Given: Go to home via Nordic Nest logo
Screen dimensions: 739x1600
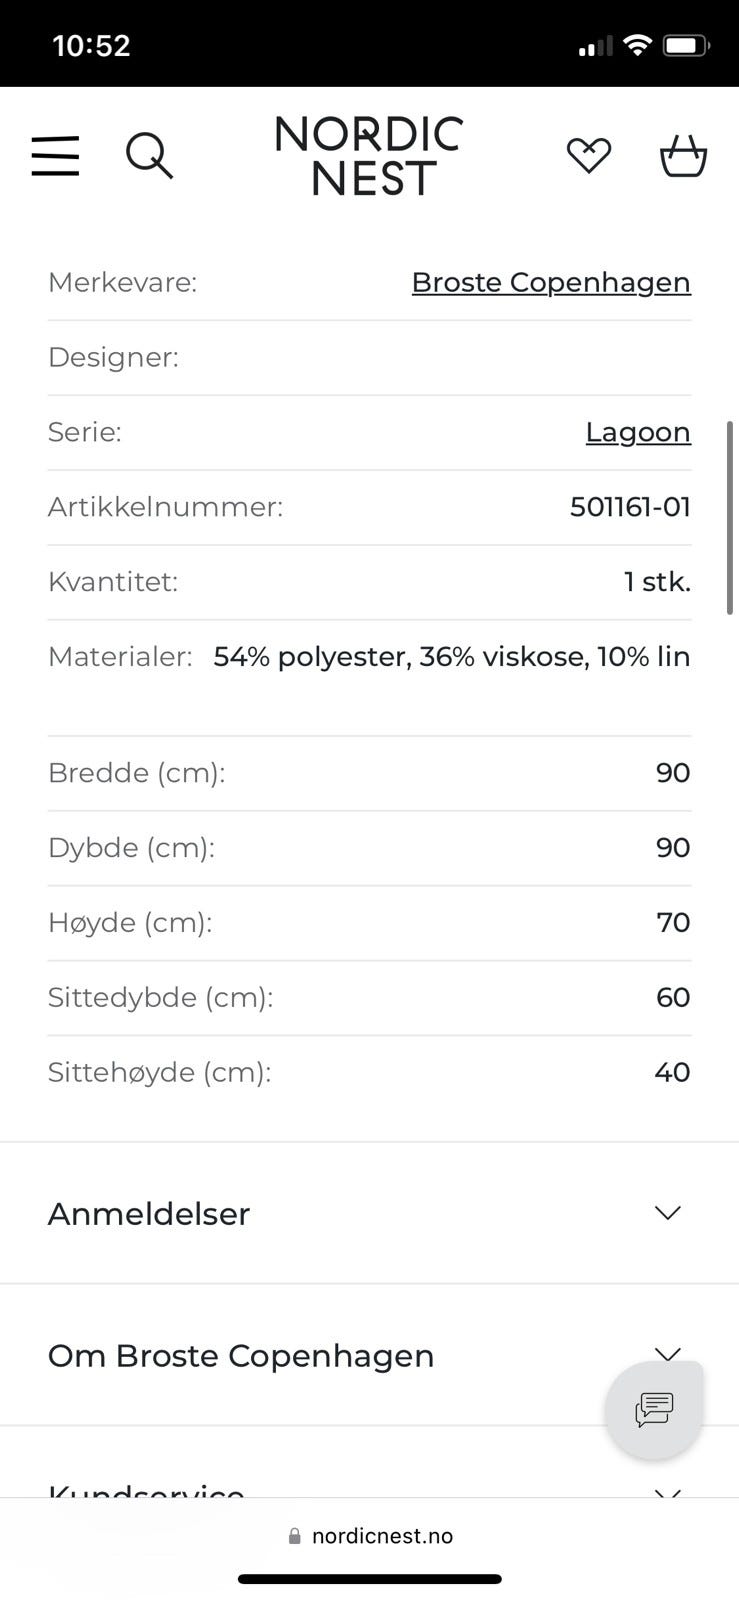Looking at the screenshot, I should tap(369, 156).
